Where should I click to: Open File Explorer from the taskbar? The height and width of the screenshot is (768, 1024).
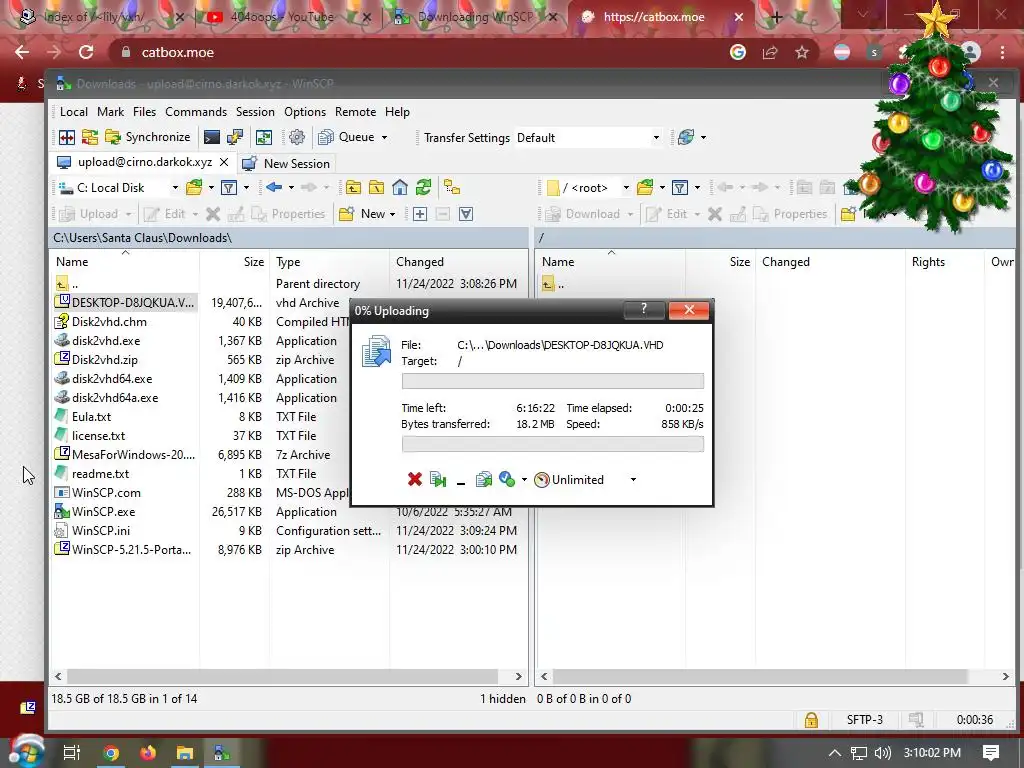click(185, 753)
